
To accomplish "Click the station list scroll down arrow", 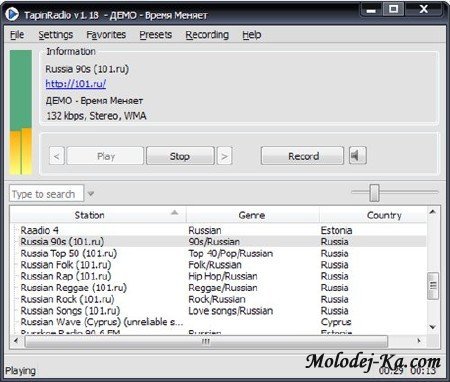I will pyautogui.click(x=433, y=327).
